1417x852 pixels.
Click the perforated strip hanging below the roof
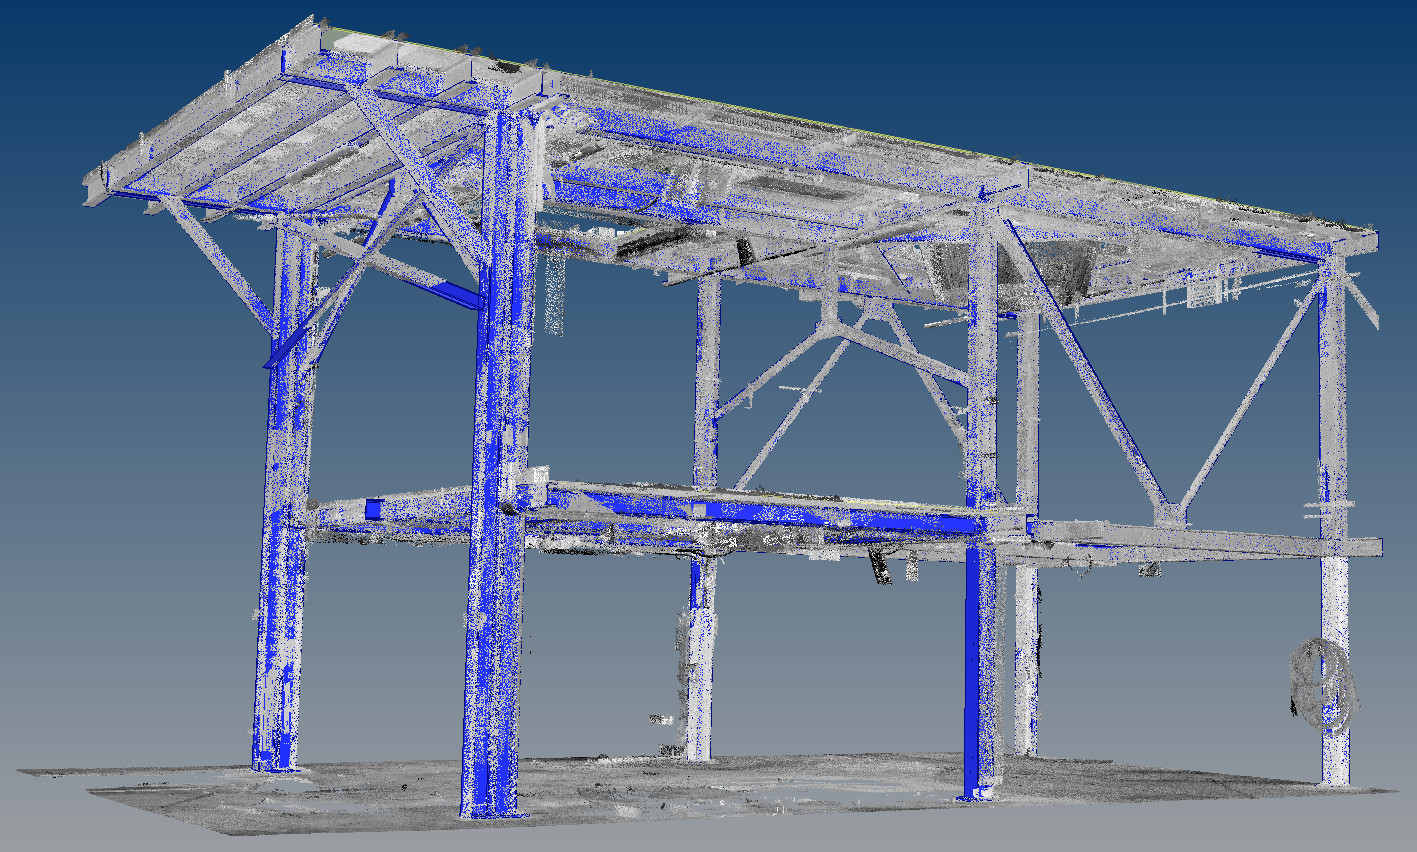[553, 292]
